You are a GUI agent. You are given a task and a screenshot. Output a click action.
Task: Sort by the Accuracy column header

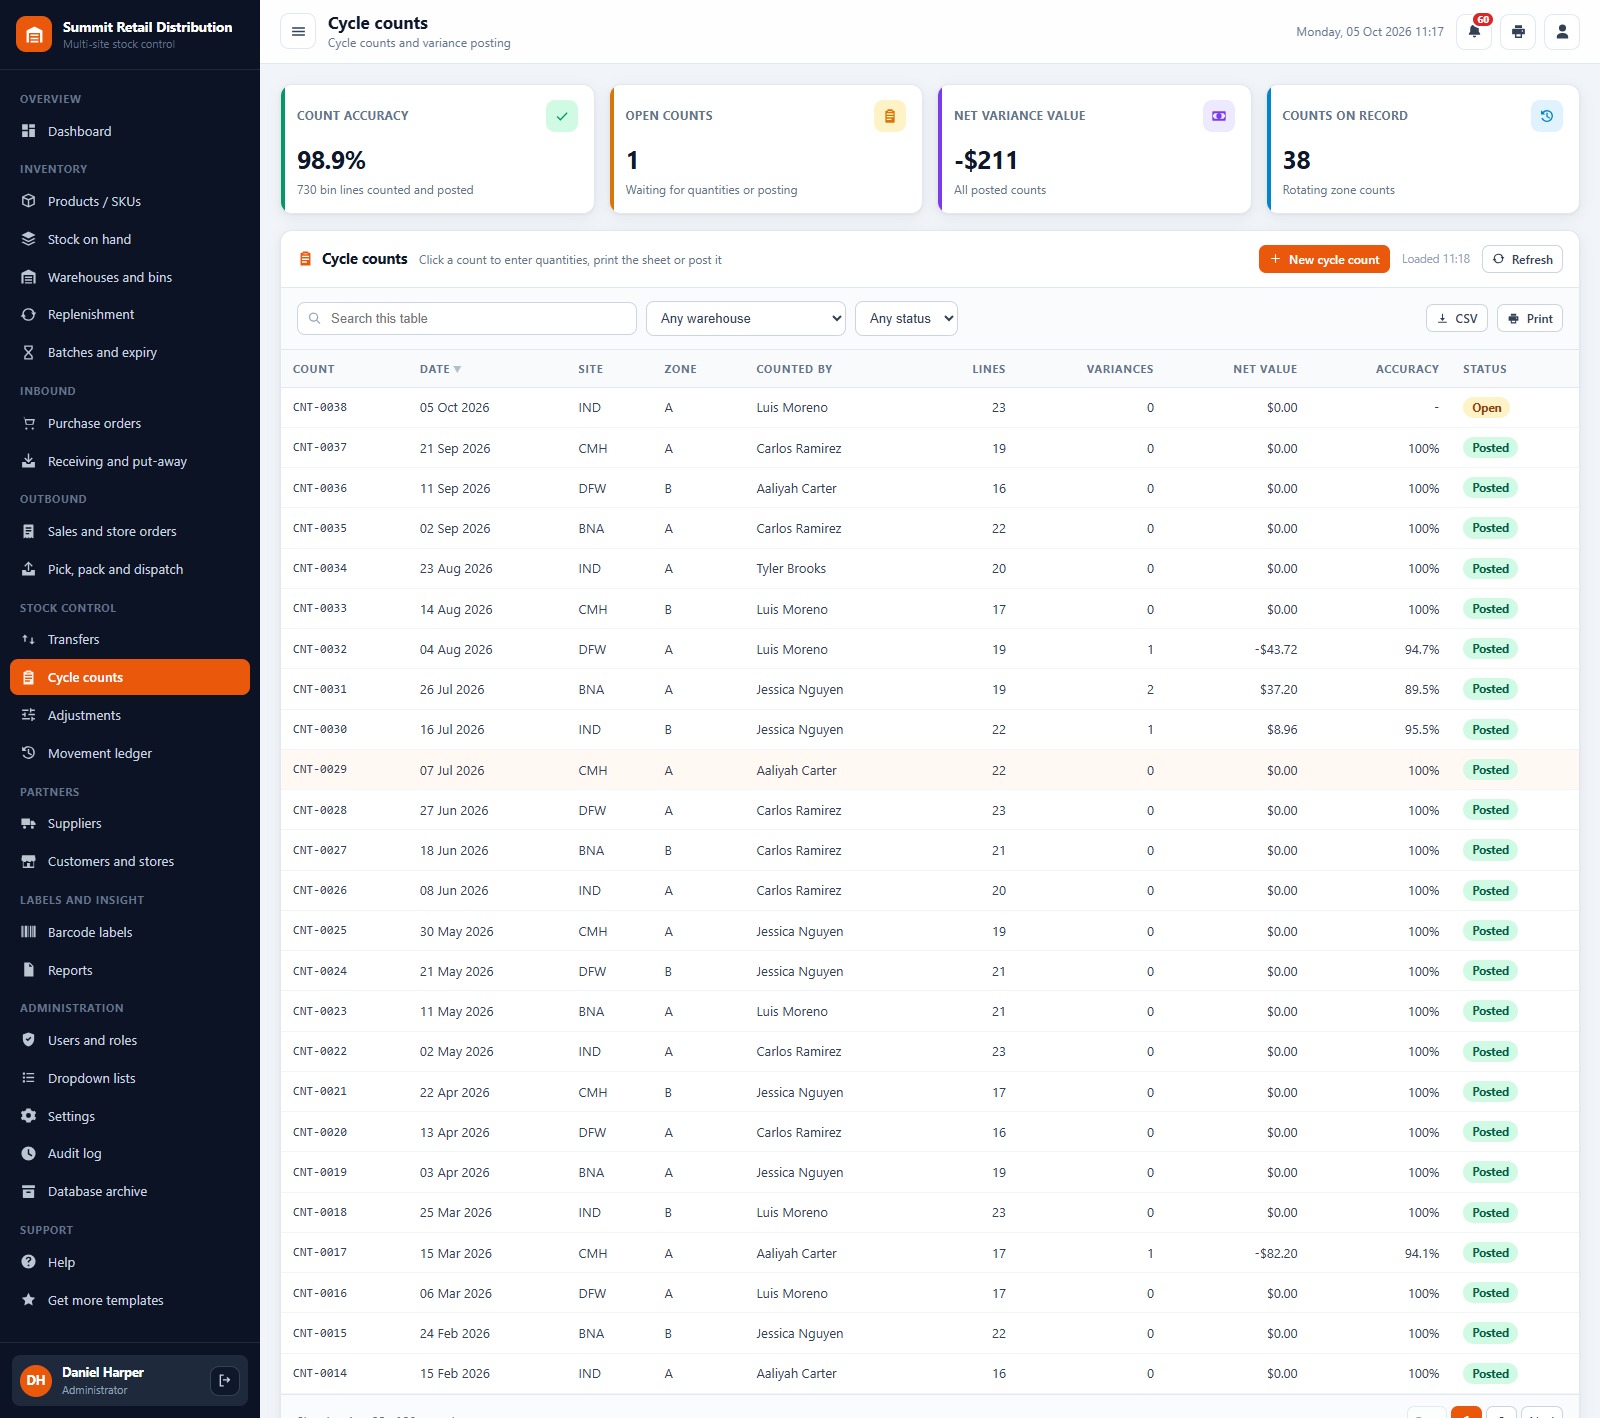[1407, 369]
